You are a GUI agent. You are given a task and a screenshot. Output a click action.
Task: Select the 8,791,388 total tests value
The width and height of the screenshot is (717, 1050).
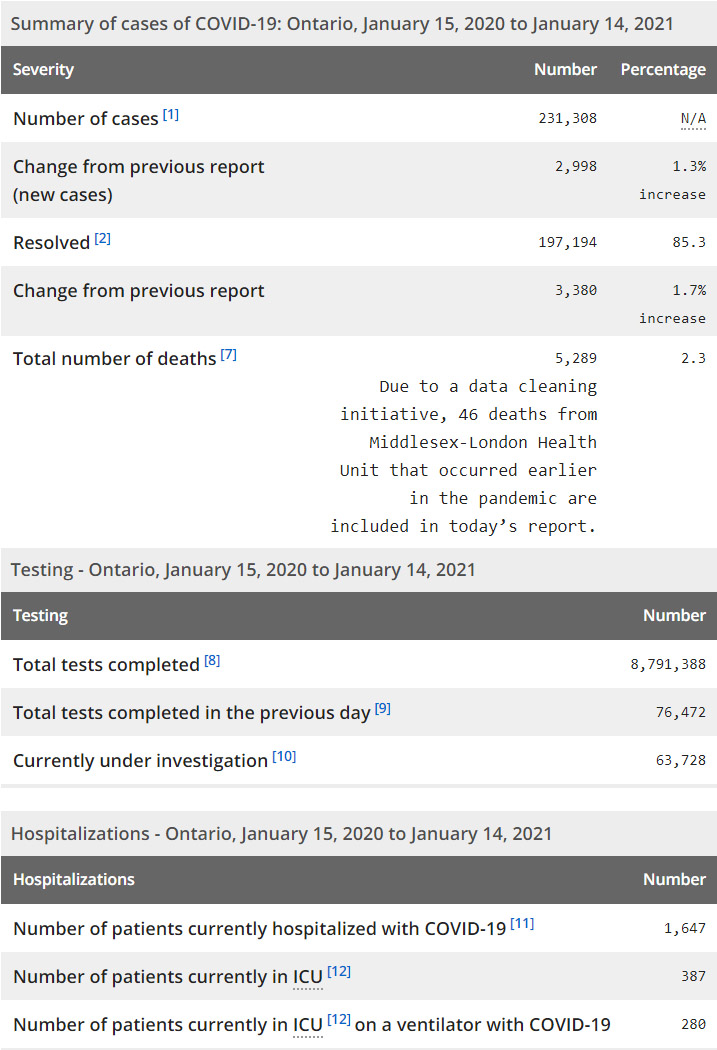[x=664, y=664]
